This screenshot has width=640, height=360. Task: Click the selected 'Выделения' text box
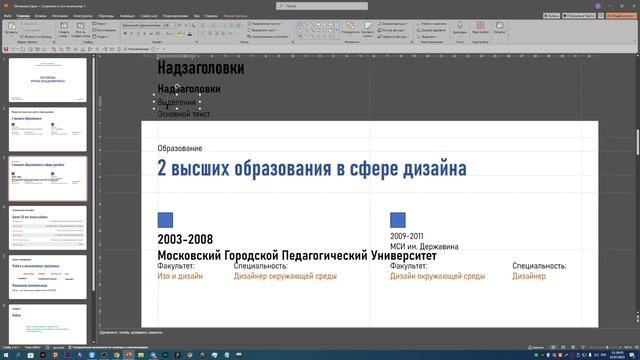177,102
